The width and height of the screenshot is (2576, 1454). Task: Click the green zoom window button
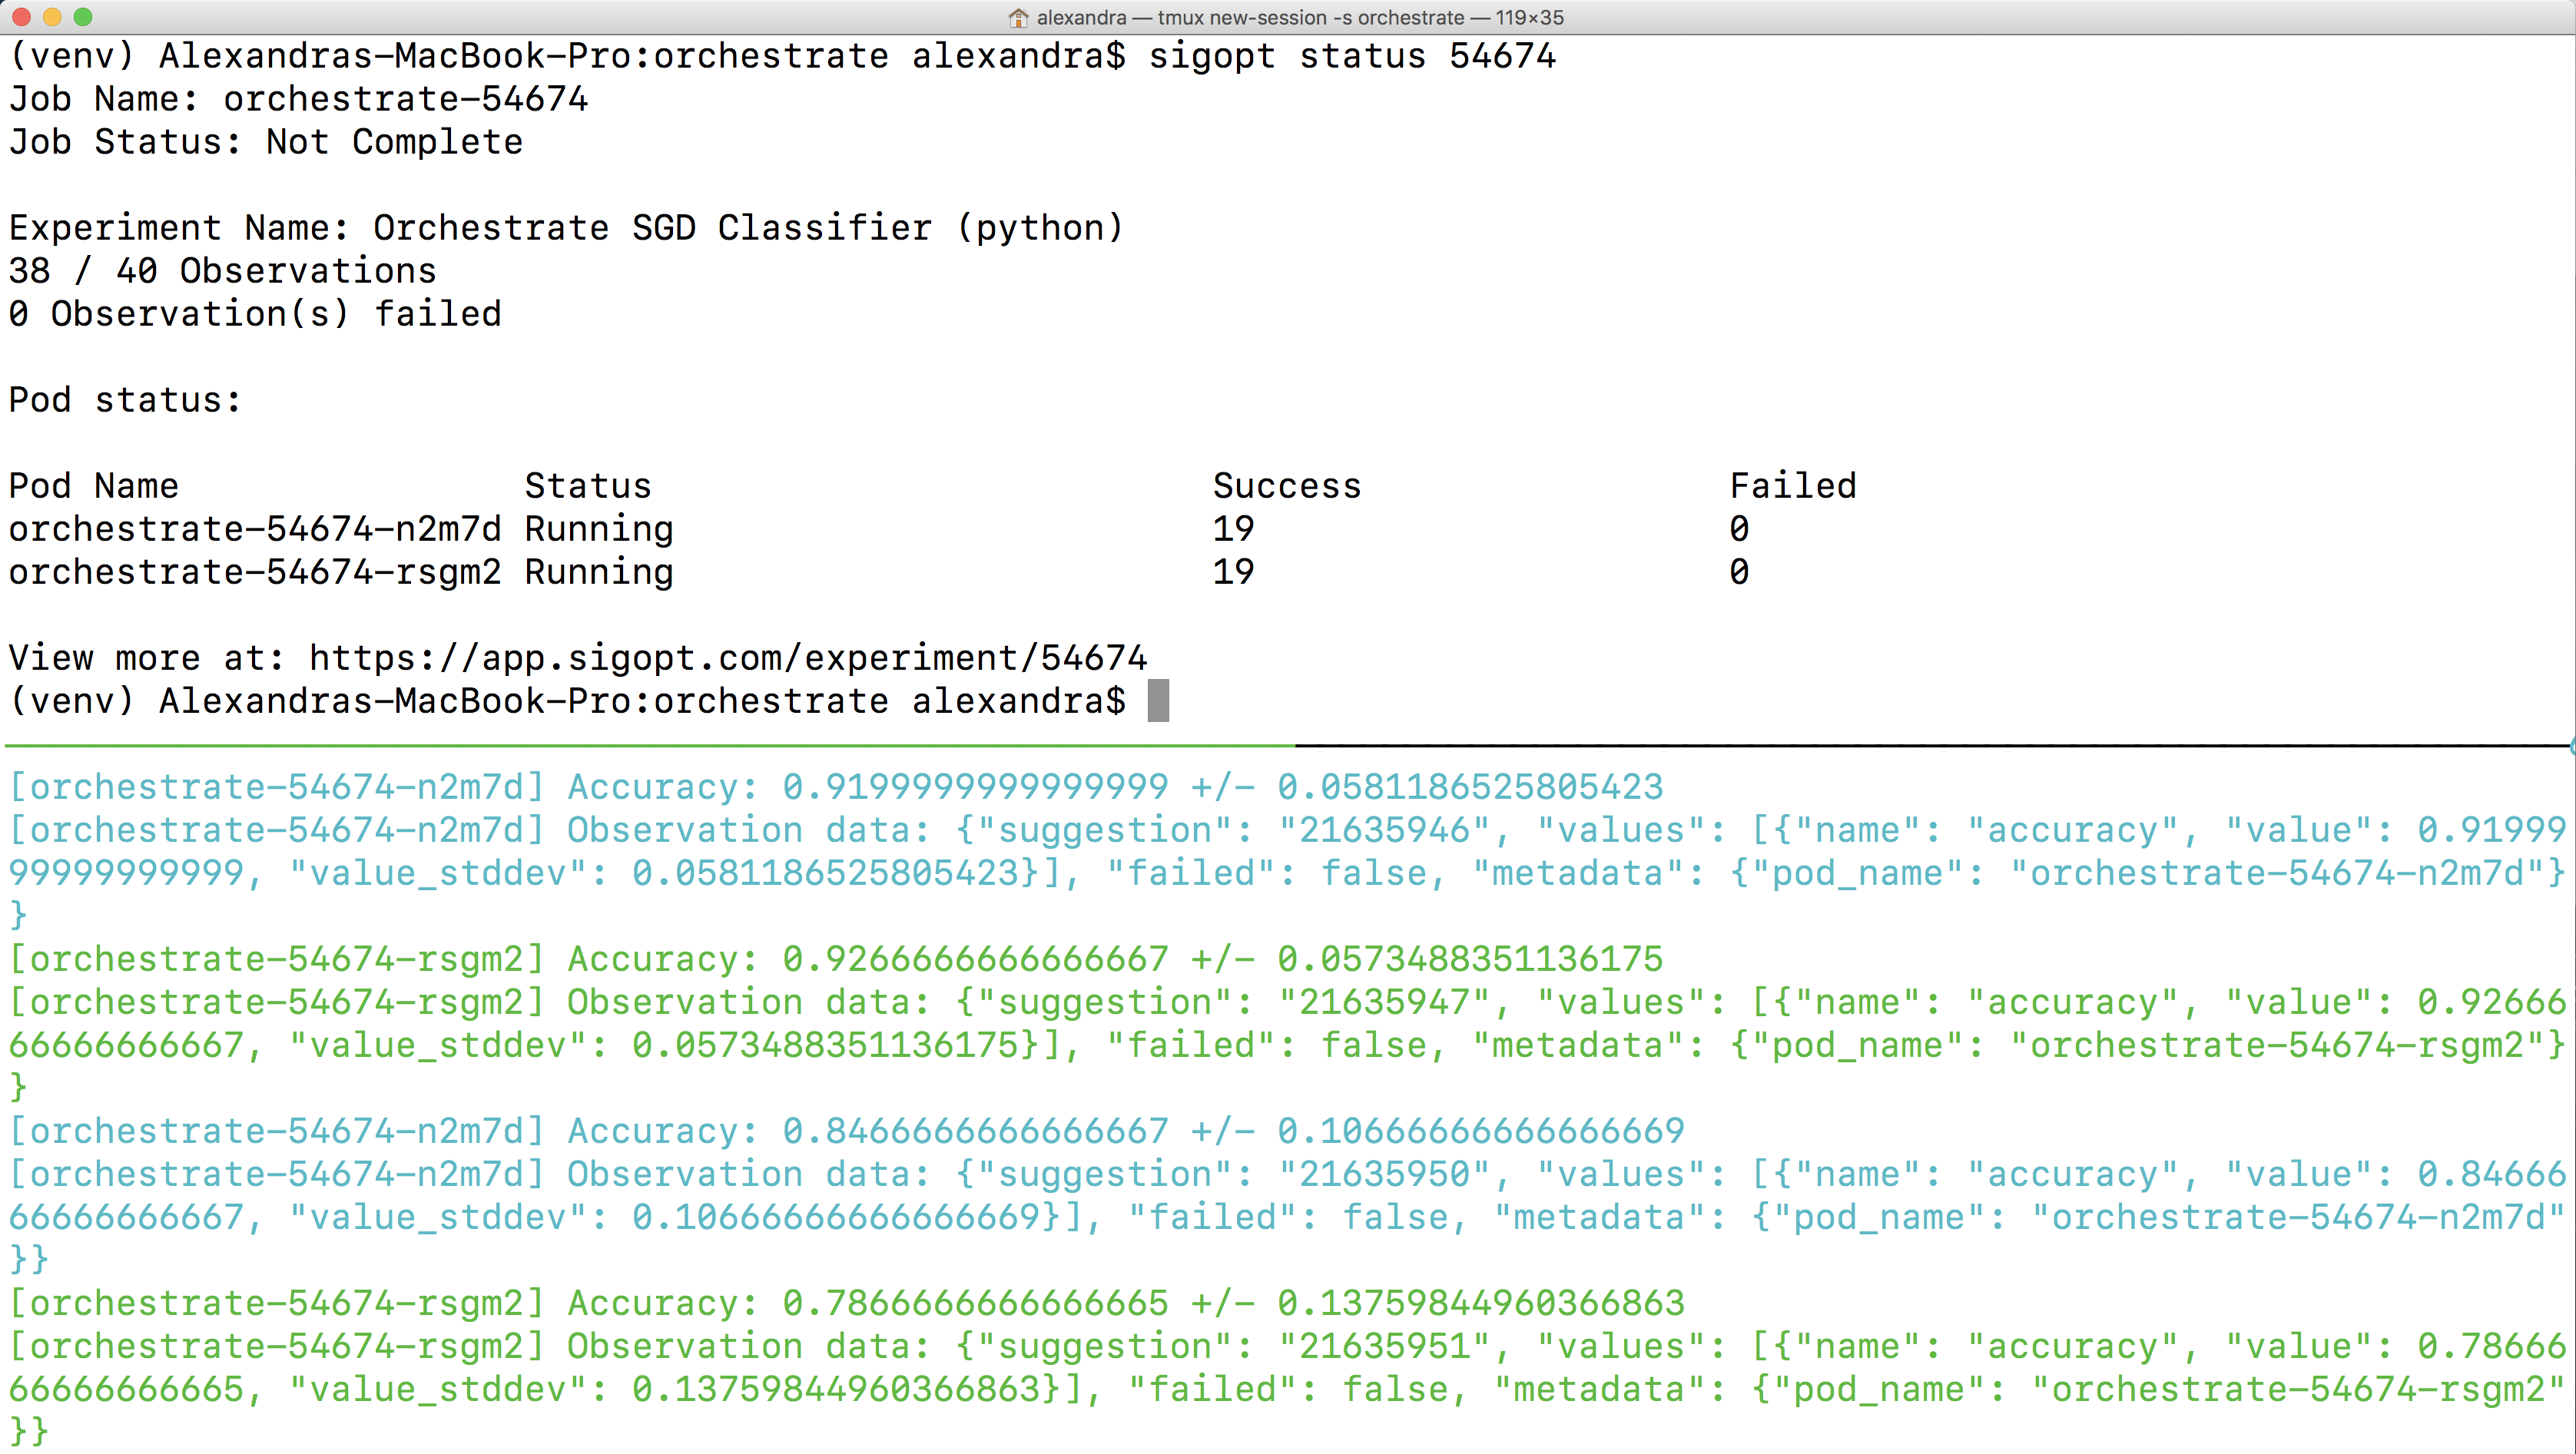pyautogui.click(x=83, y=17)
